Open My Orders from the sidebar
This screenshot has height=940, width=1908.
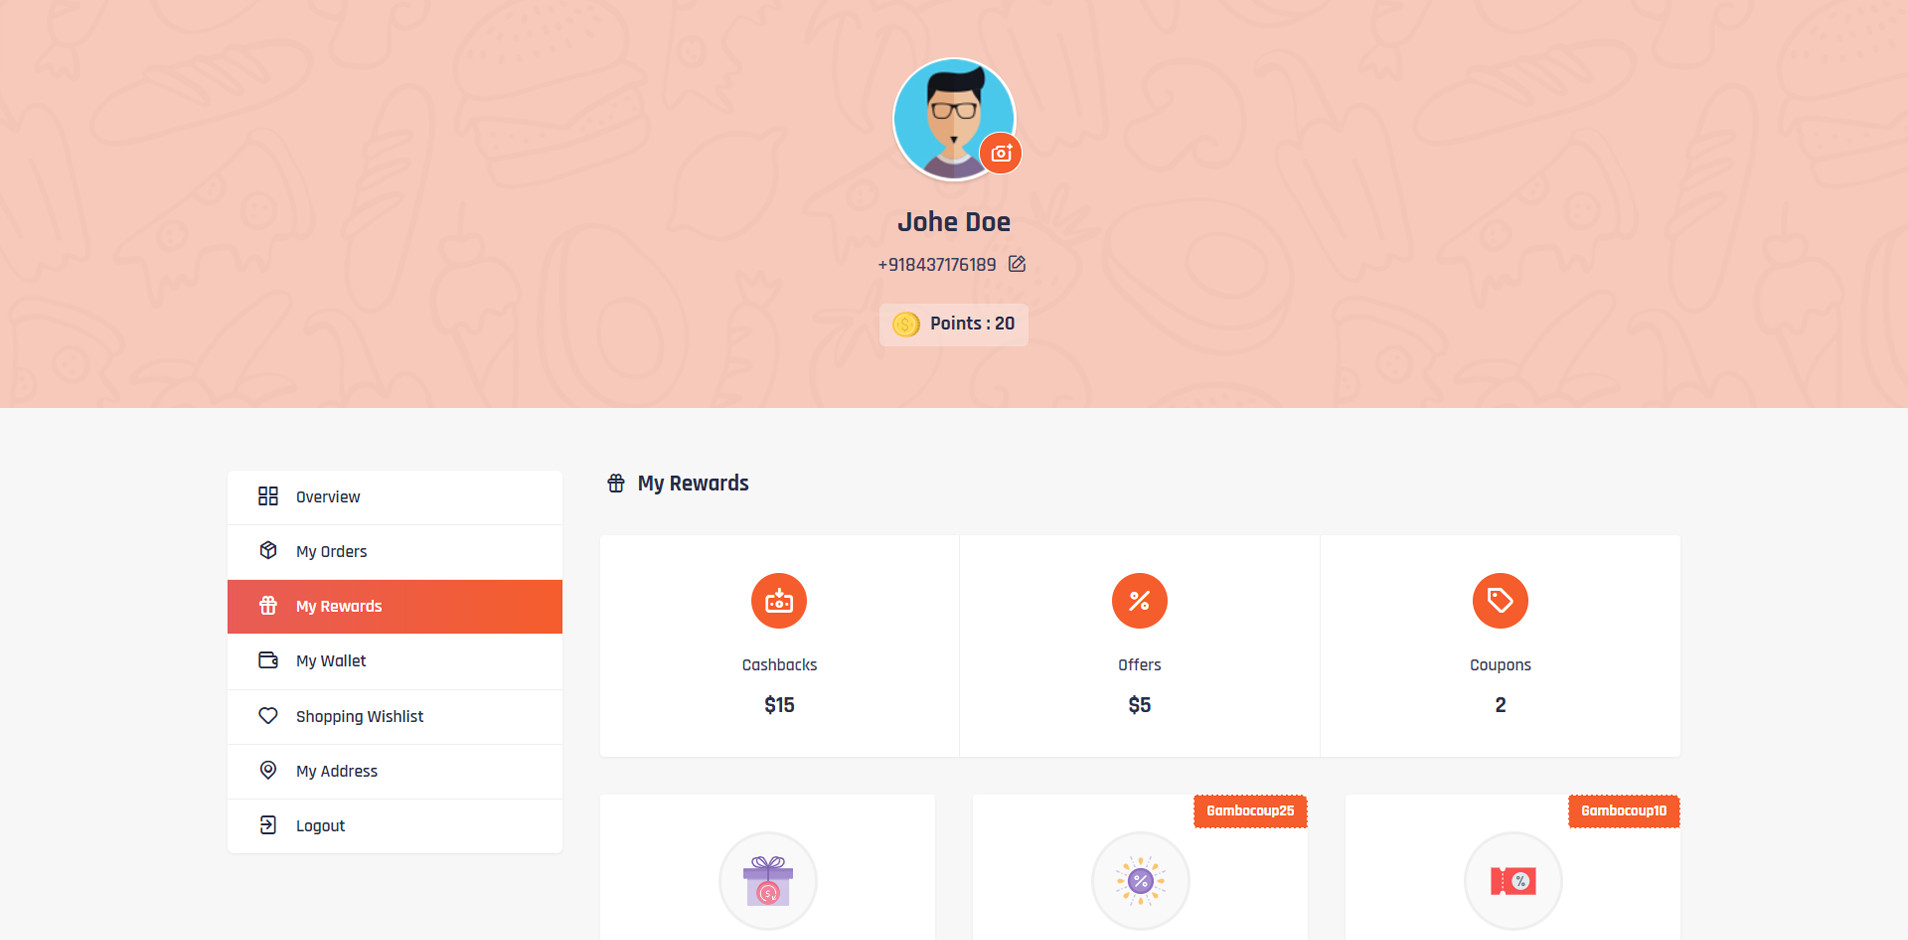pyautogui.click(x=395, y=552)
